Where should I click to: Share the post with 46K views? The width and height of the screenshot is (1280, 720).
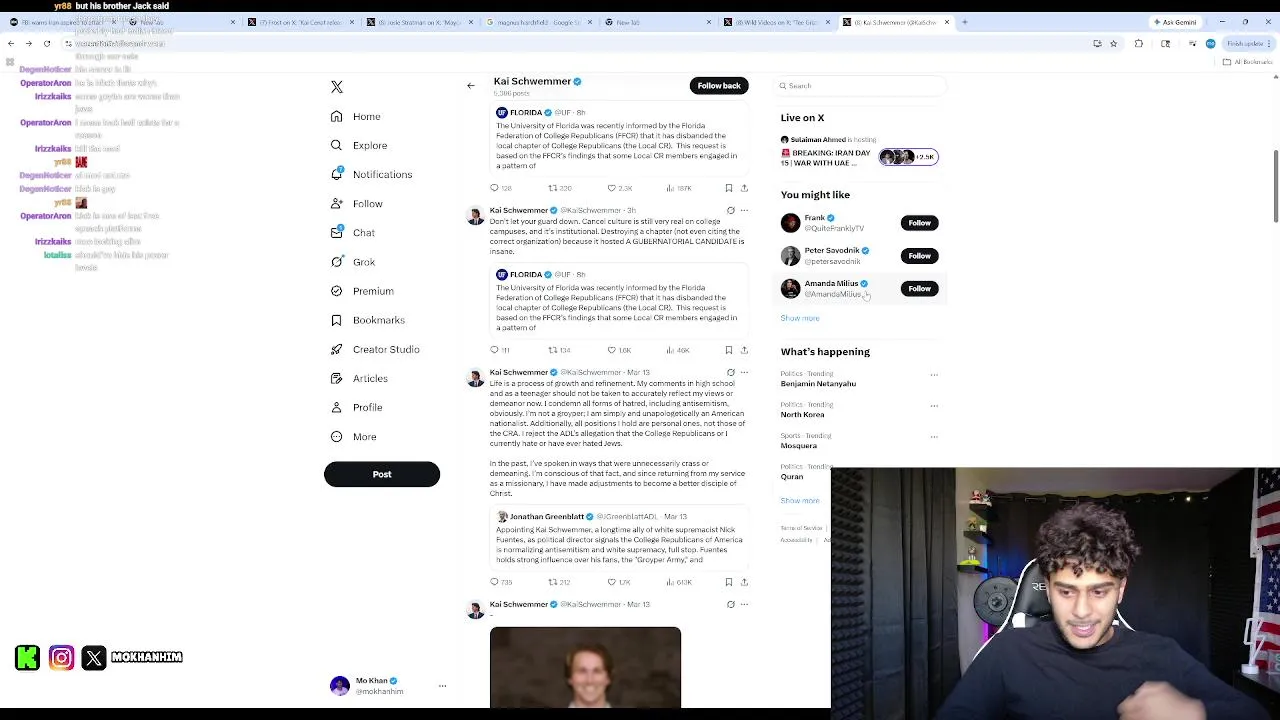coord(744,350)
